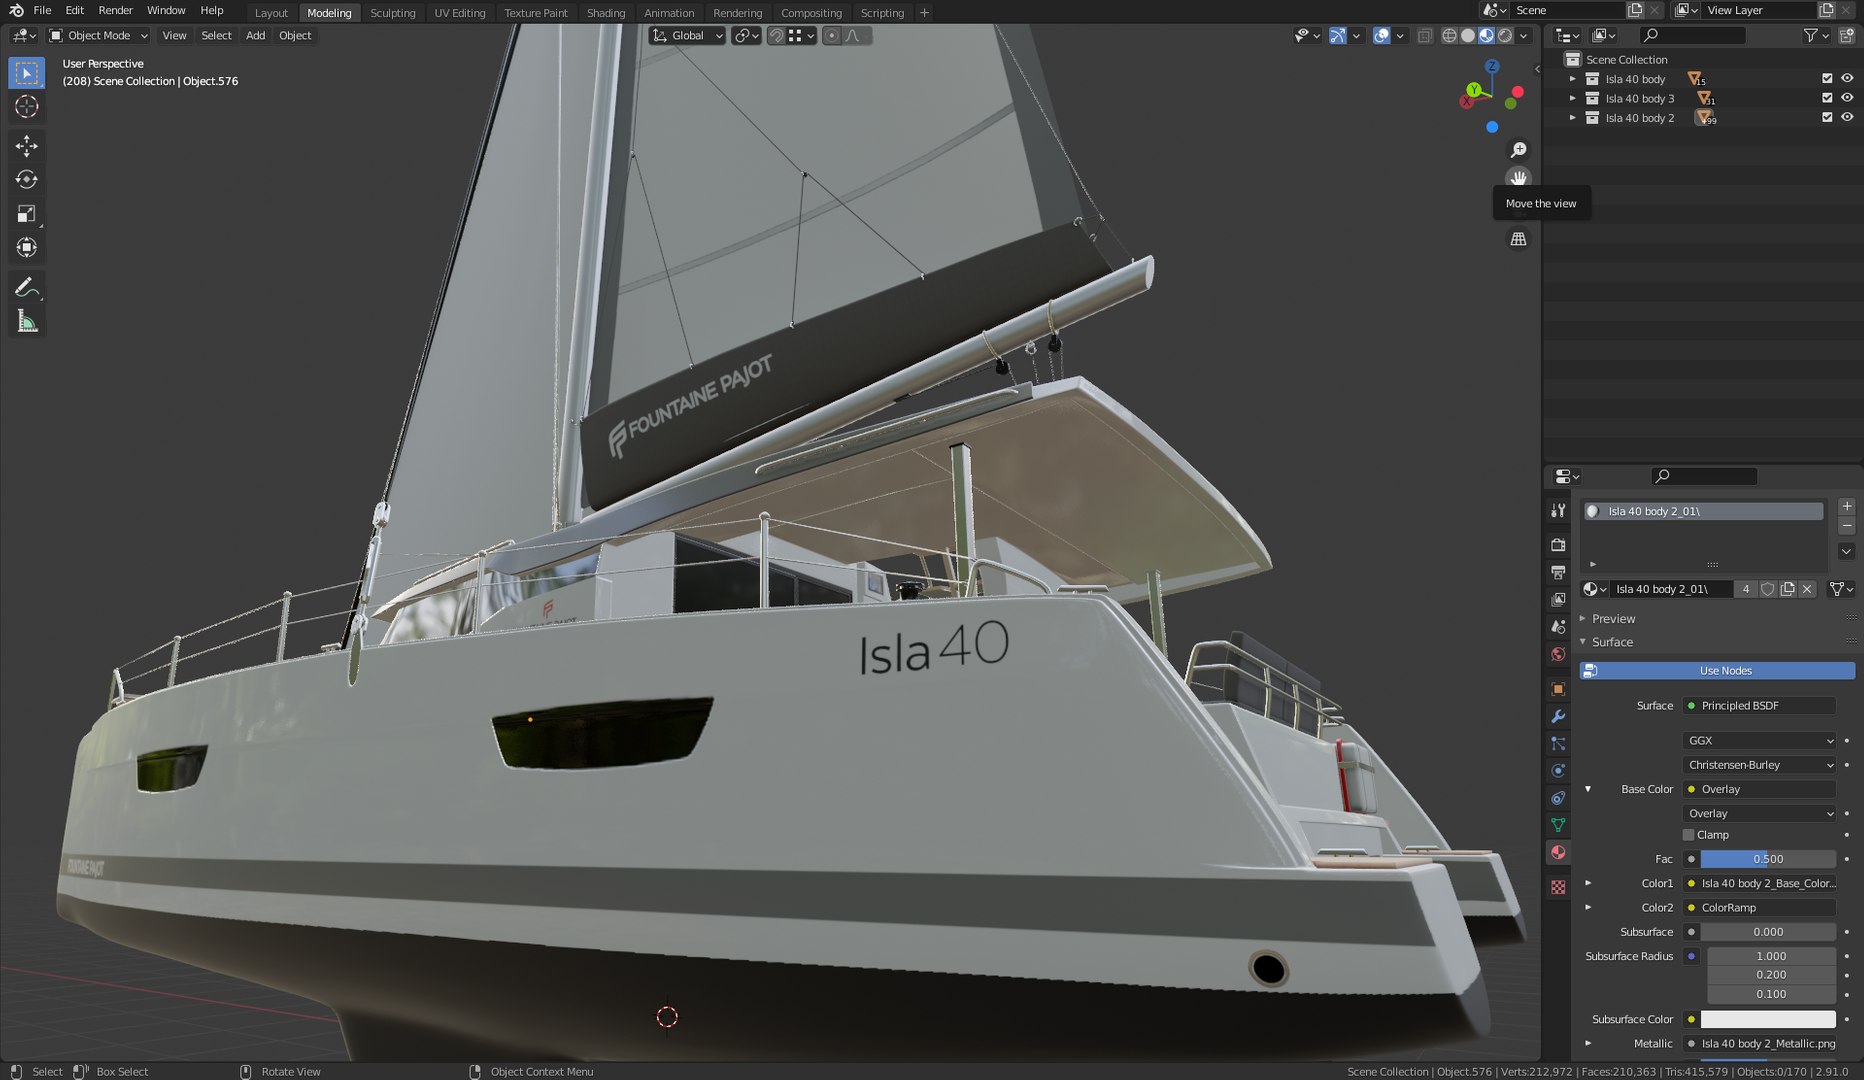Pick the Annotate tool
Screen dimensions: 1864x1080
point(27,288)
